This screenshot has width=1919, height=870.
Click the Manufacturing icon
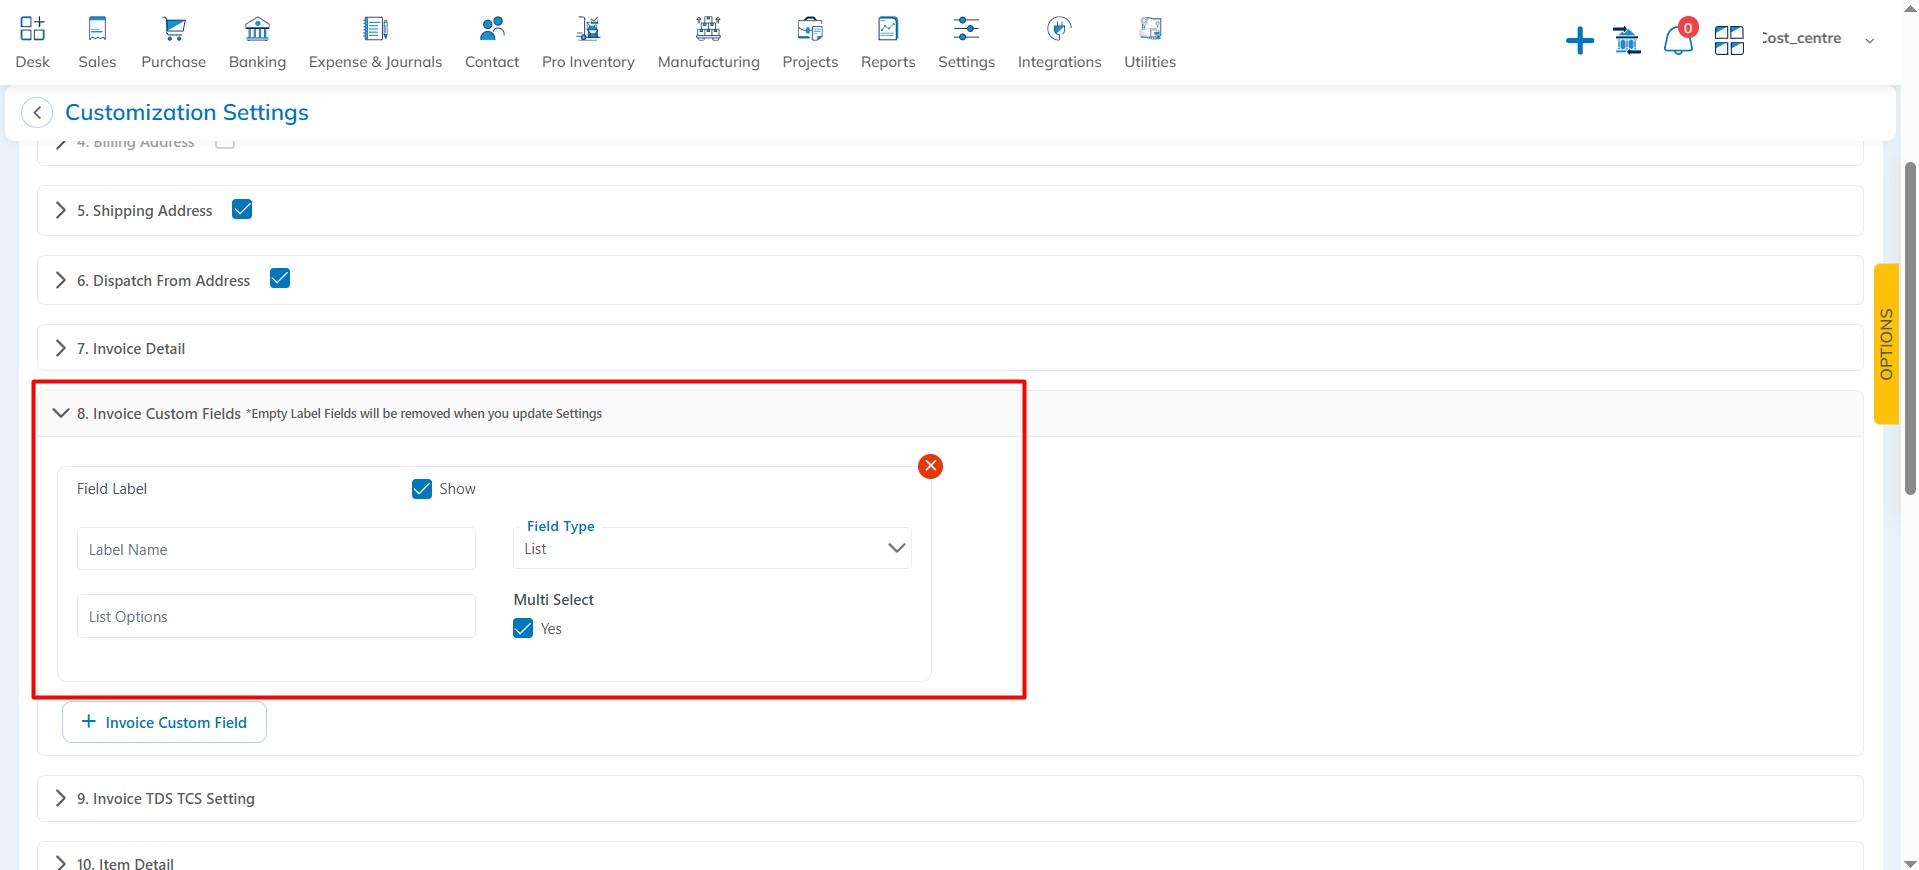click(x=708, y=30)
